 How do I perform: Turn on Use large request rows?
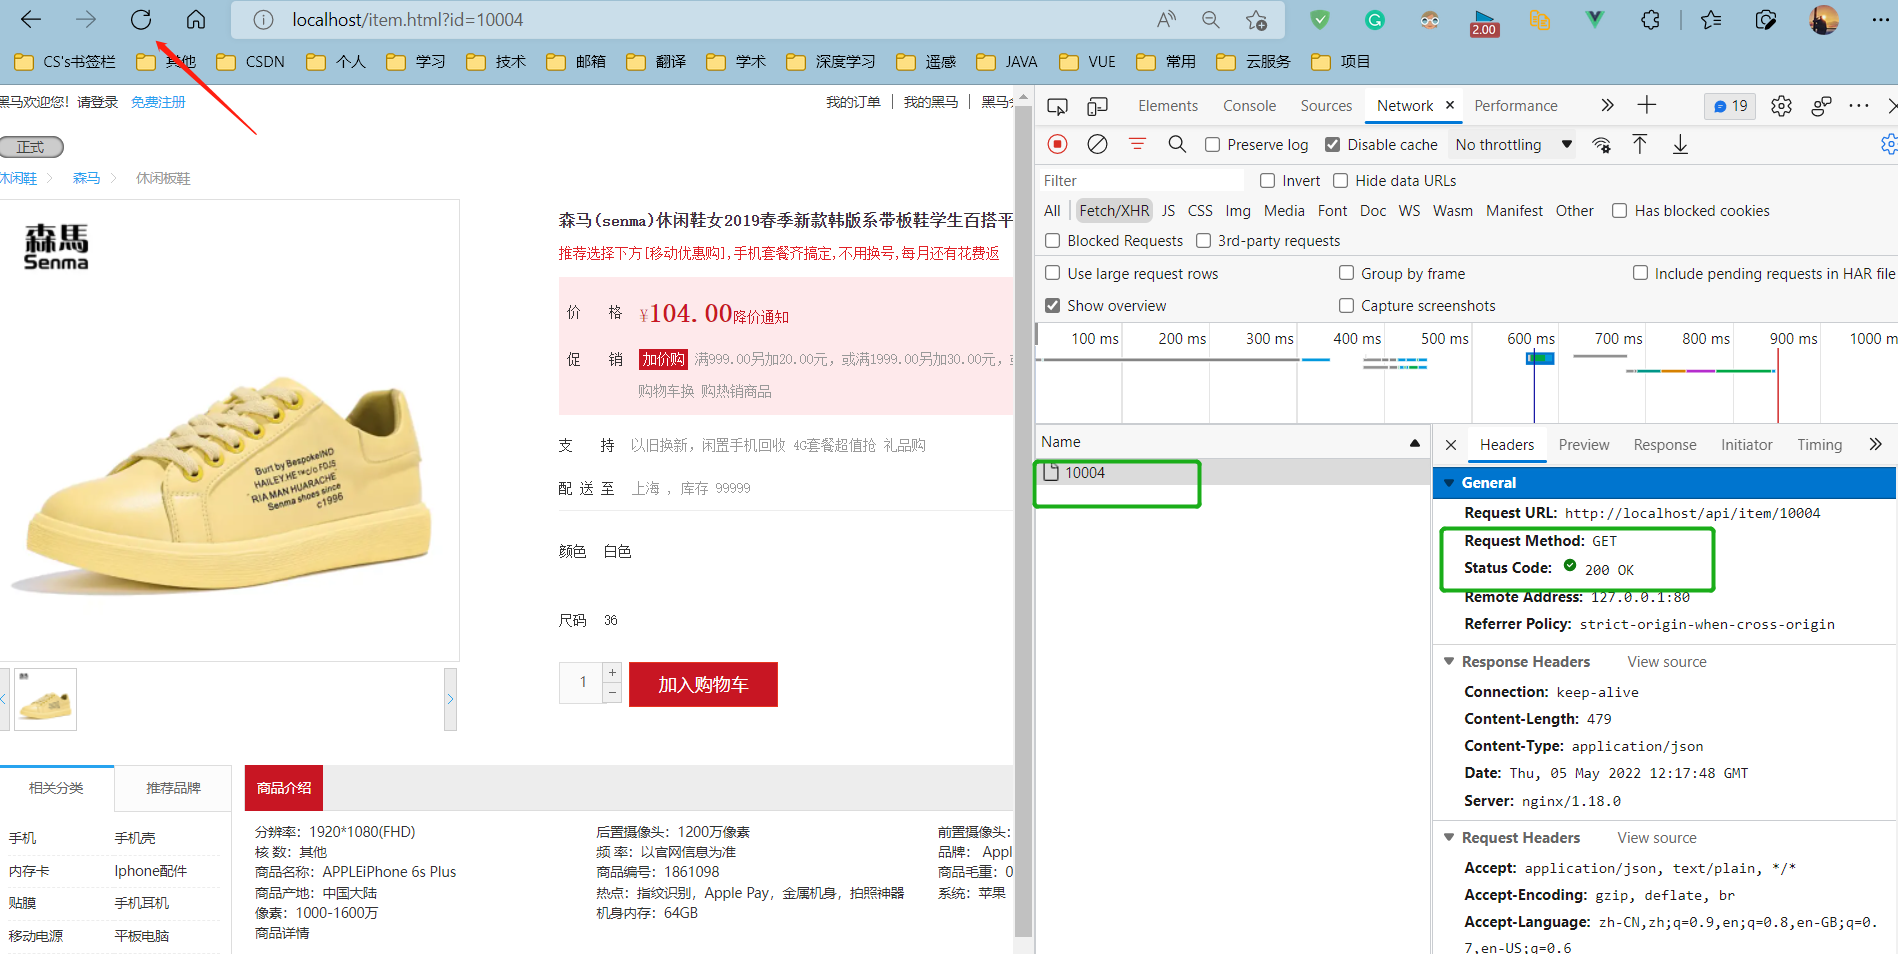click(x=1052, y=273)
